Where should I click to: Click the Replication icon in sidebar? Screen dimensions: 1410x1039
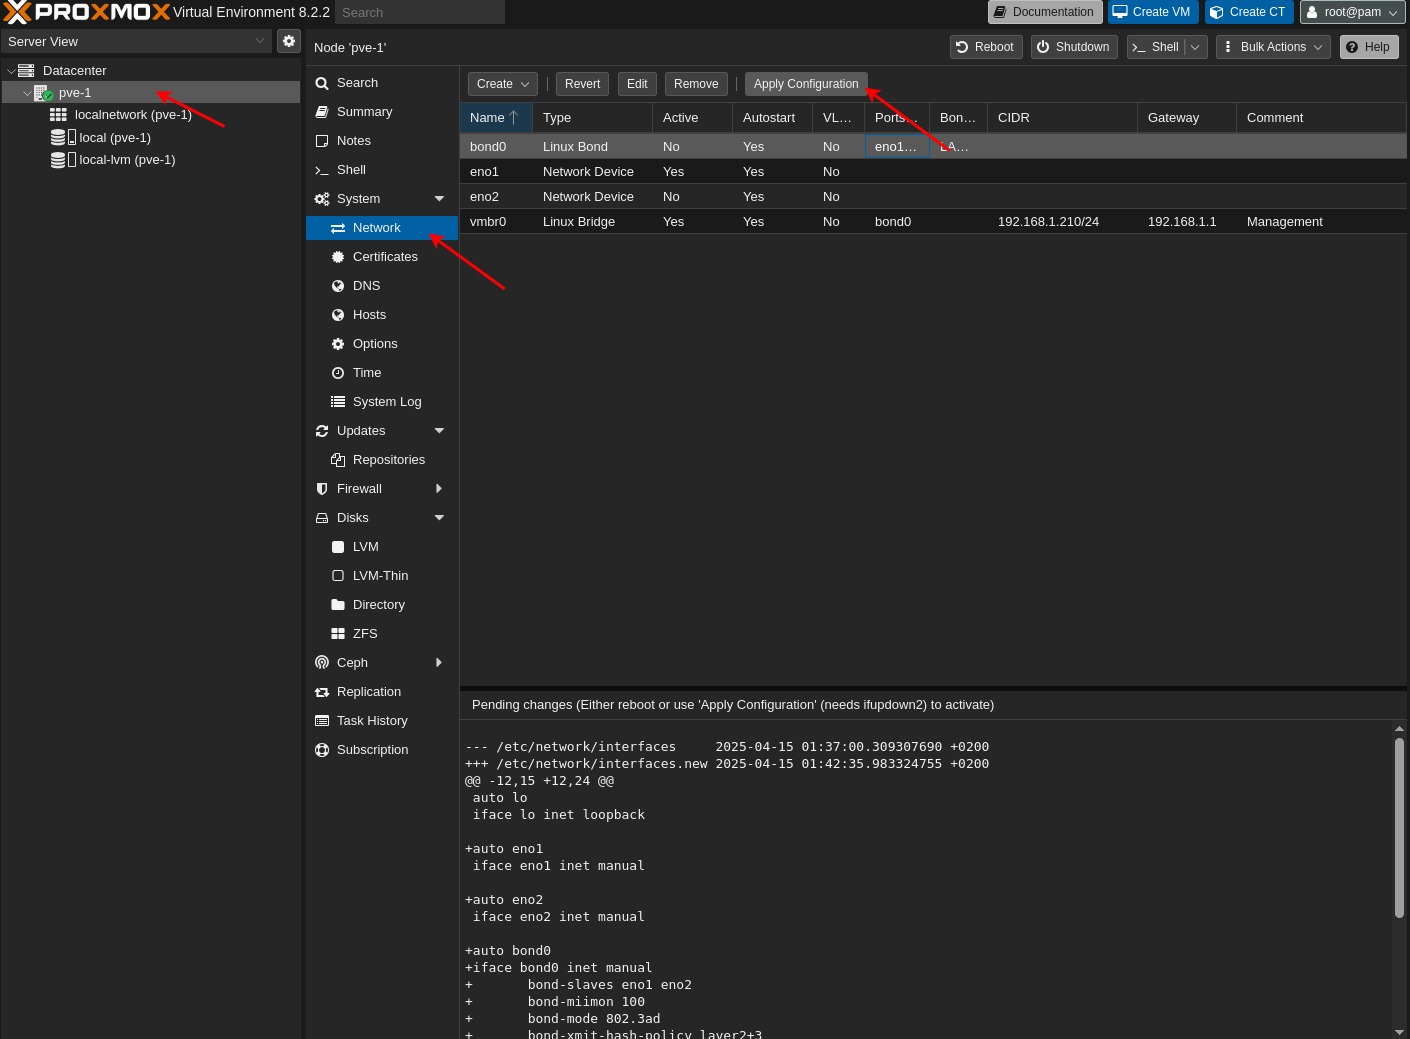point(322,692)
